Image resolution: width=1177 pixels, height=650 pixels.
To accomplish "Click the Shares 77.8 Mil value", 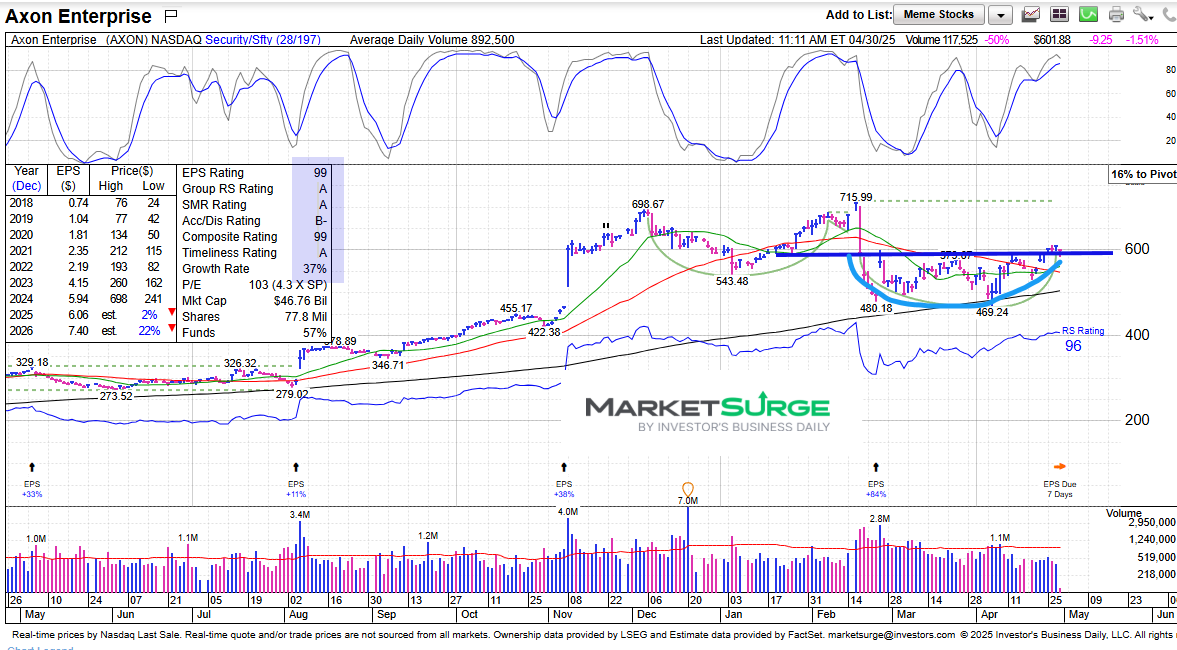I will [304, 317].
